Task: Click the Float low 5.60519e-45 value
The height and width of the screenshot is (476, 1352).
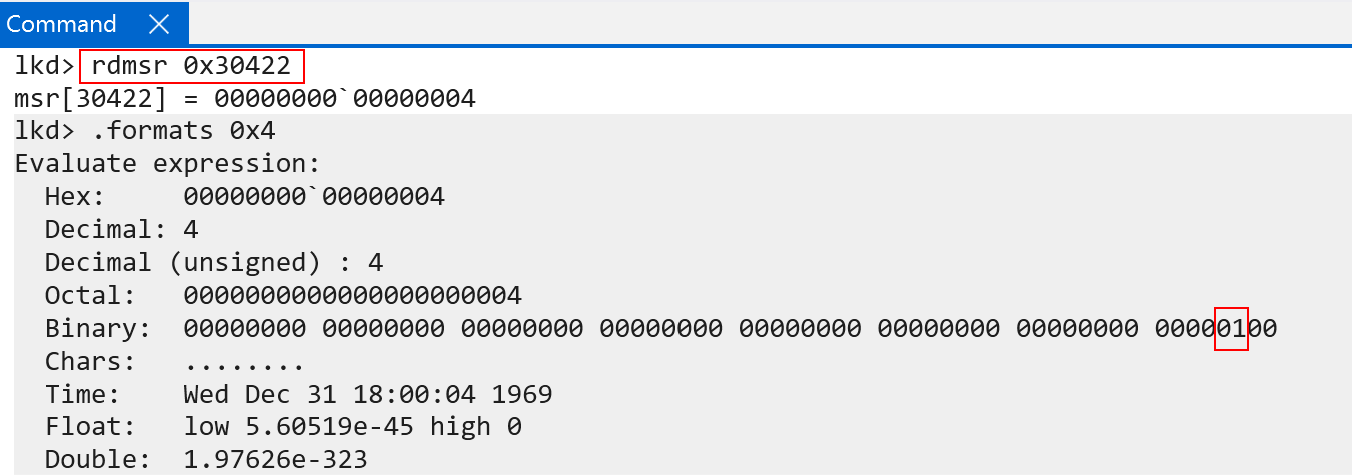Action: point(306,427)
